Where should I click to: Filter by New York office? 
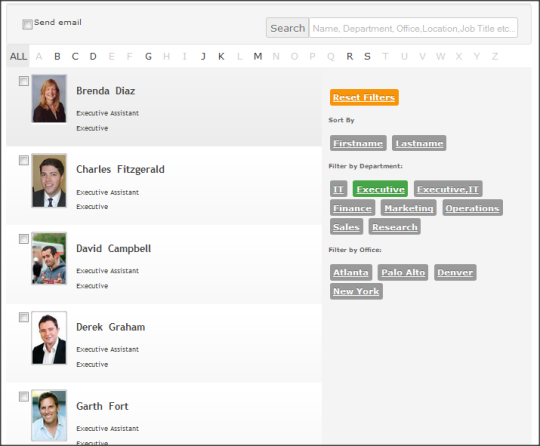[x=356, y=291]
